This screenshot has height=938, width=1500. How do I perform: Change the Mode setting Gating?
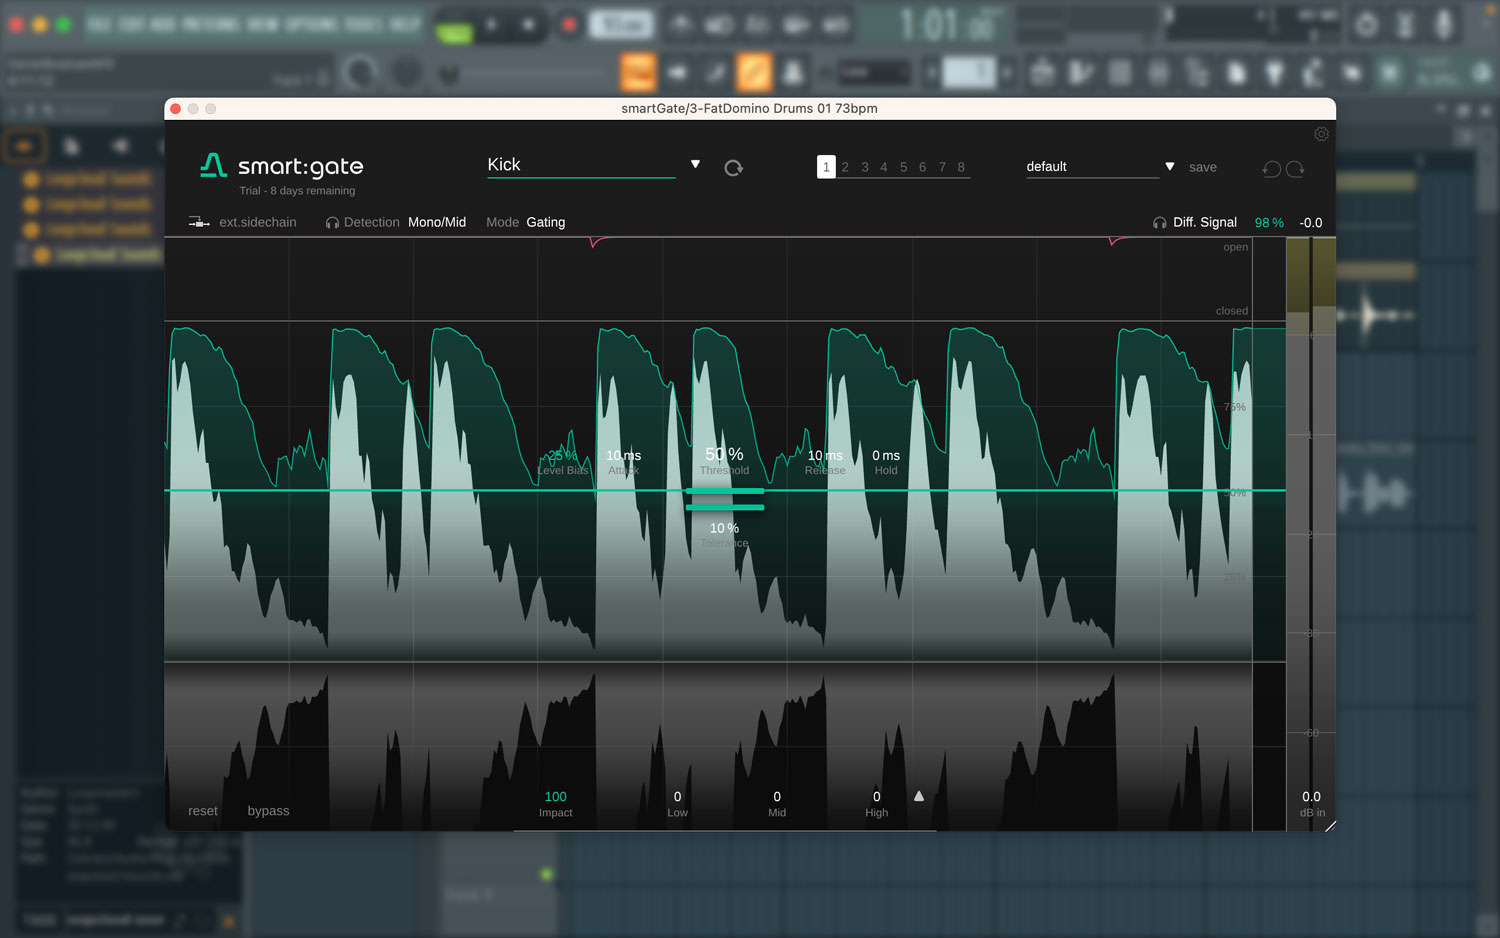(546, 222)
